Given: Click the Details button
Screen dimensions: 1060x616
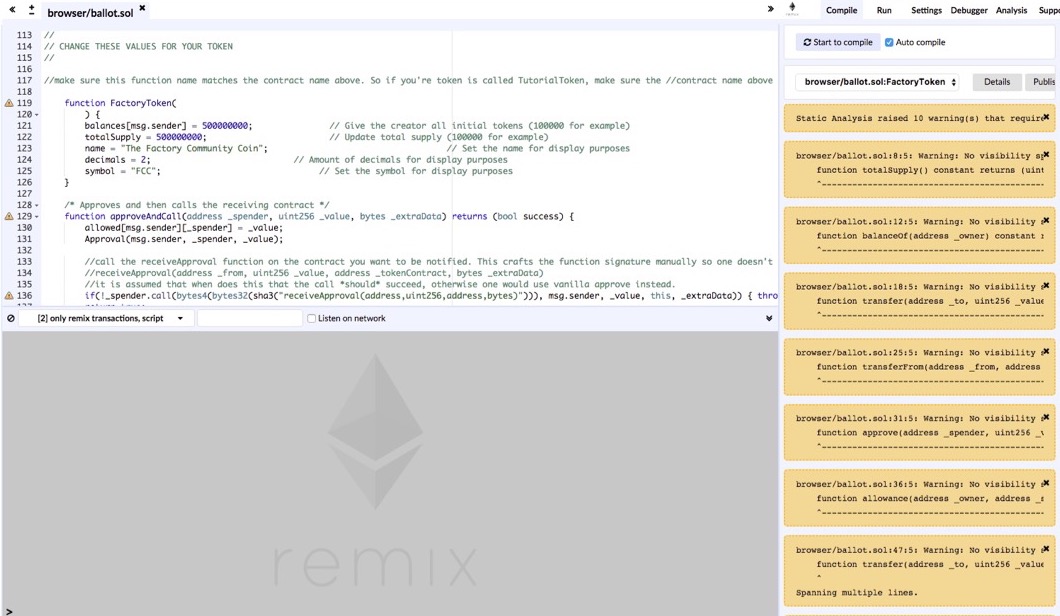Looking at the screenshot, I should (996, 82).
